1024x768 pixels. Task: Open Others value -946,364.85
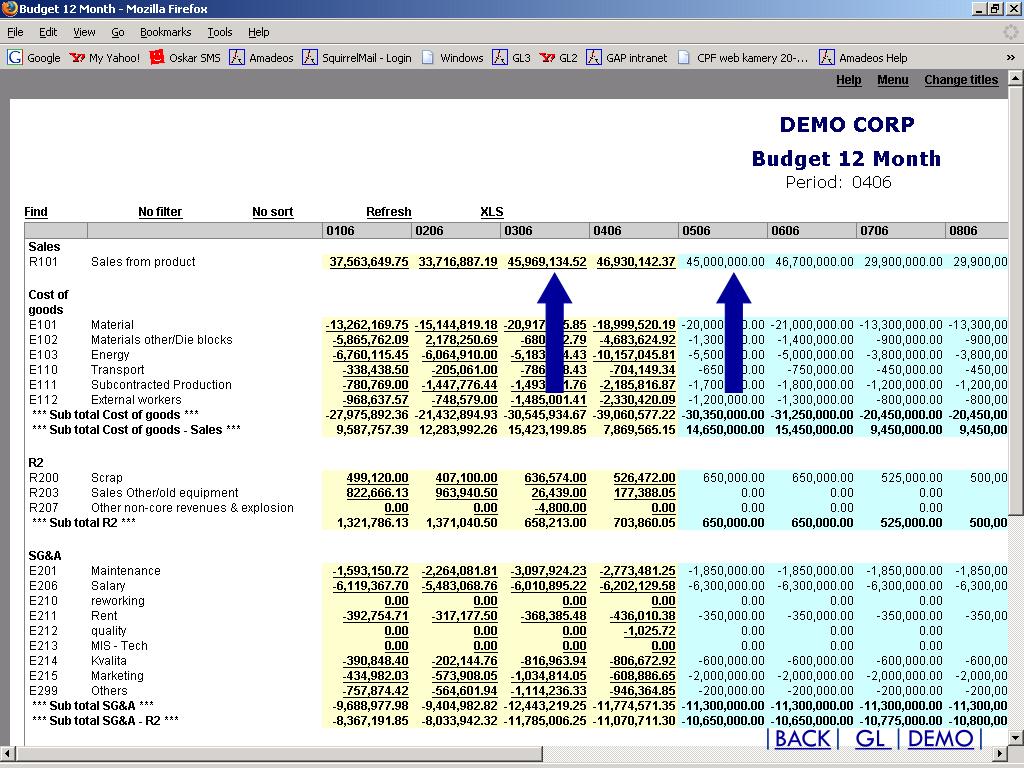click(642, 691)
